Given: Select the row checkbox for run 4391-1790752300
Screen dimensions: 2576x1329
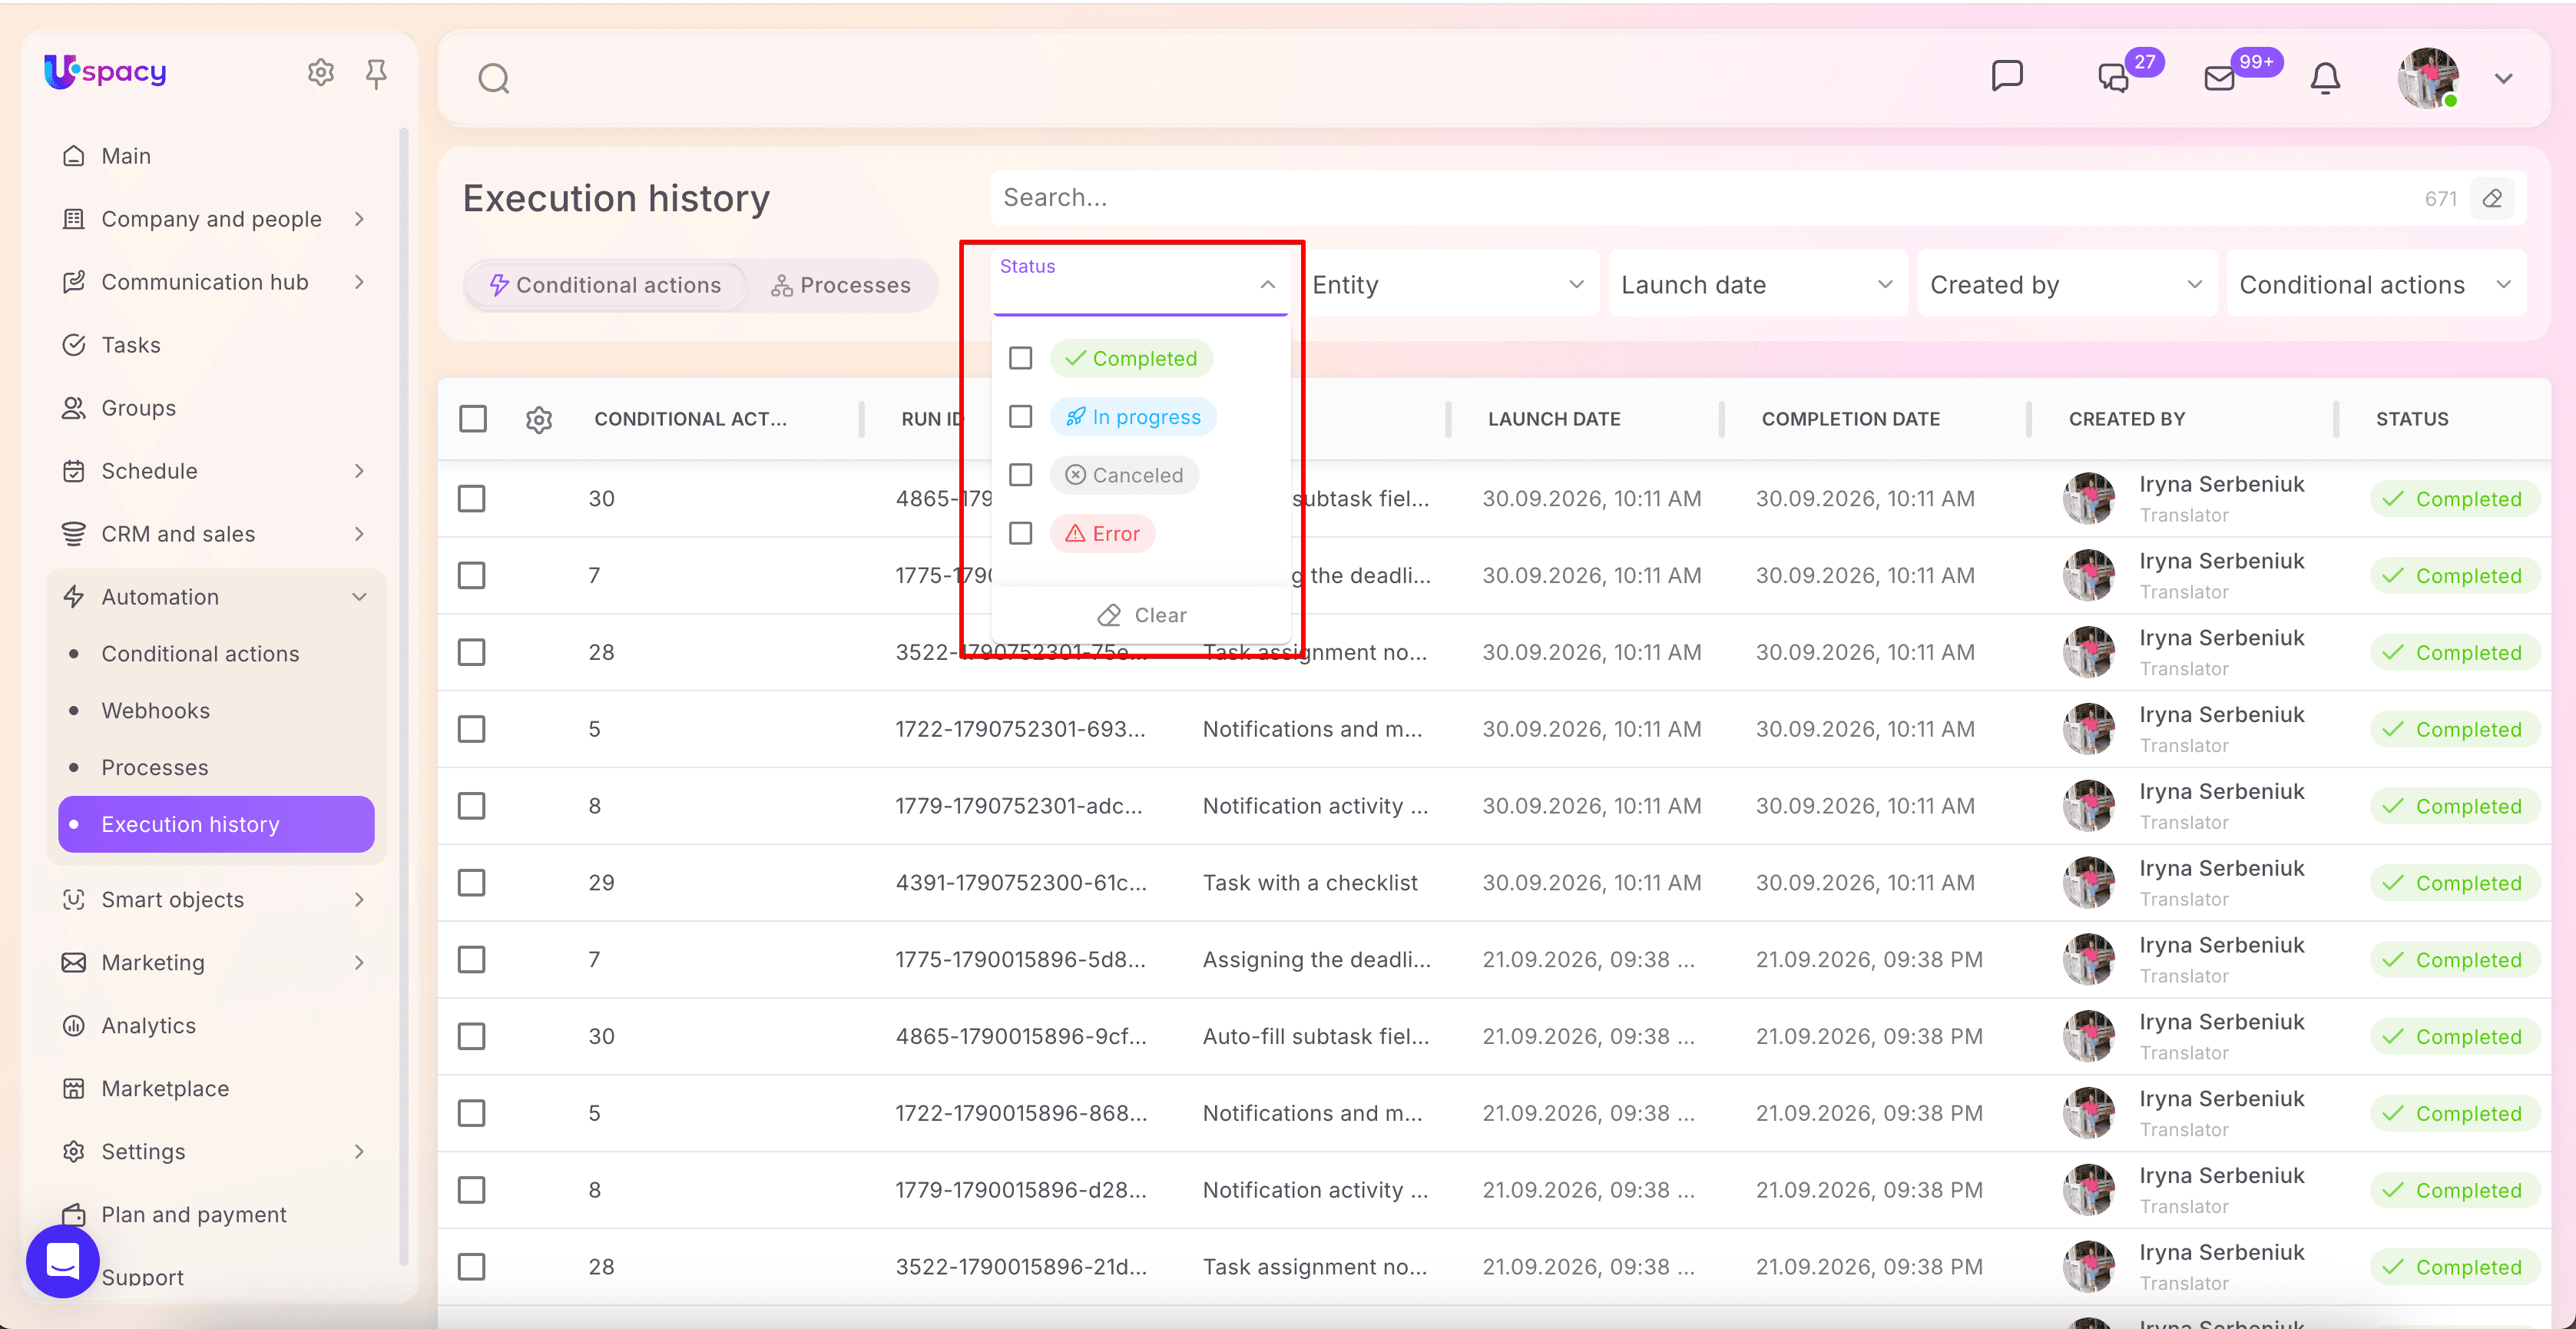Looking at the screenshot, I should coord(471,882).
